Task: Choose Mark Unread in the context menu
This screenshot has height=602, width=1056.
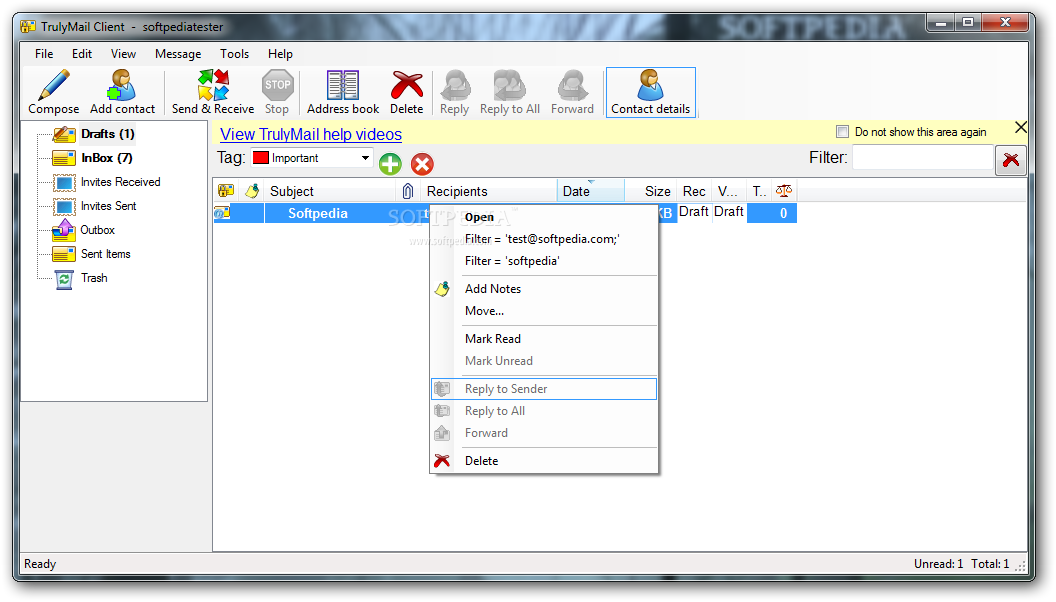Action: click(x=544, y=361)
